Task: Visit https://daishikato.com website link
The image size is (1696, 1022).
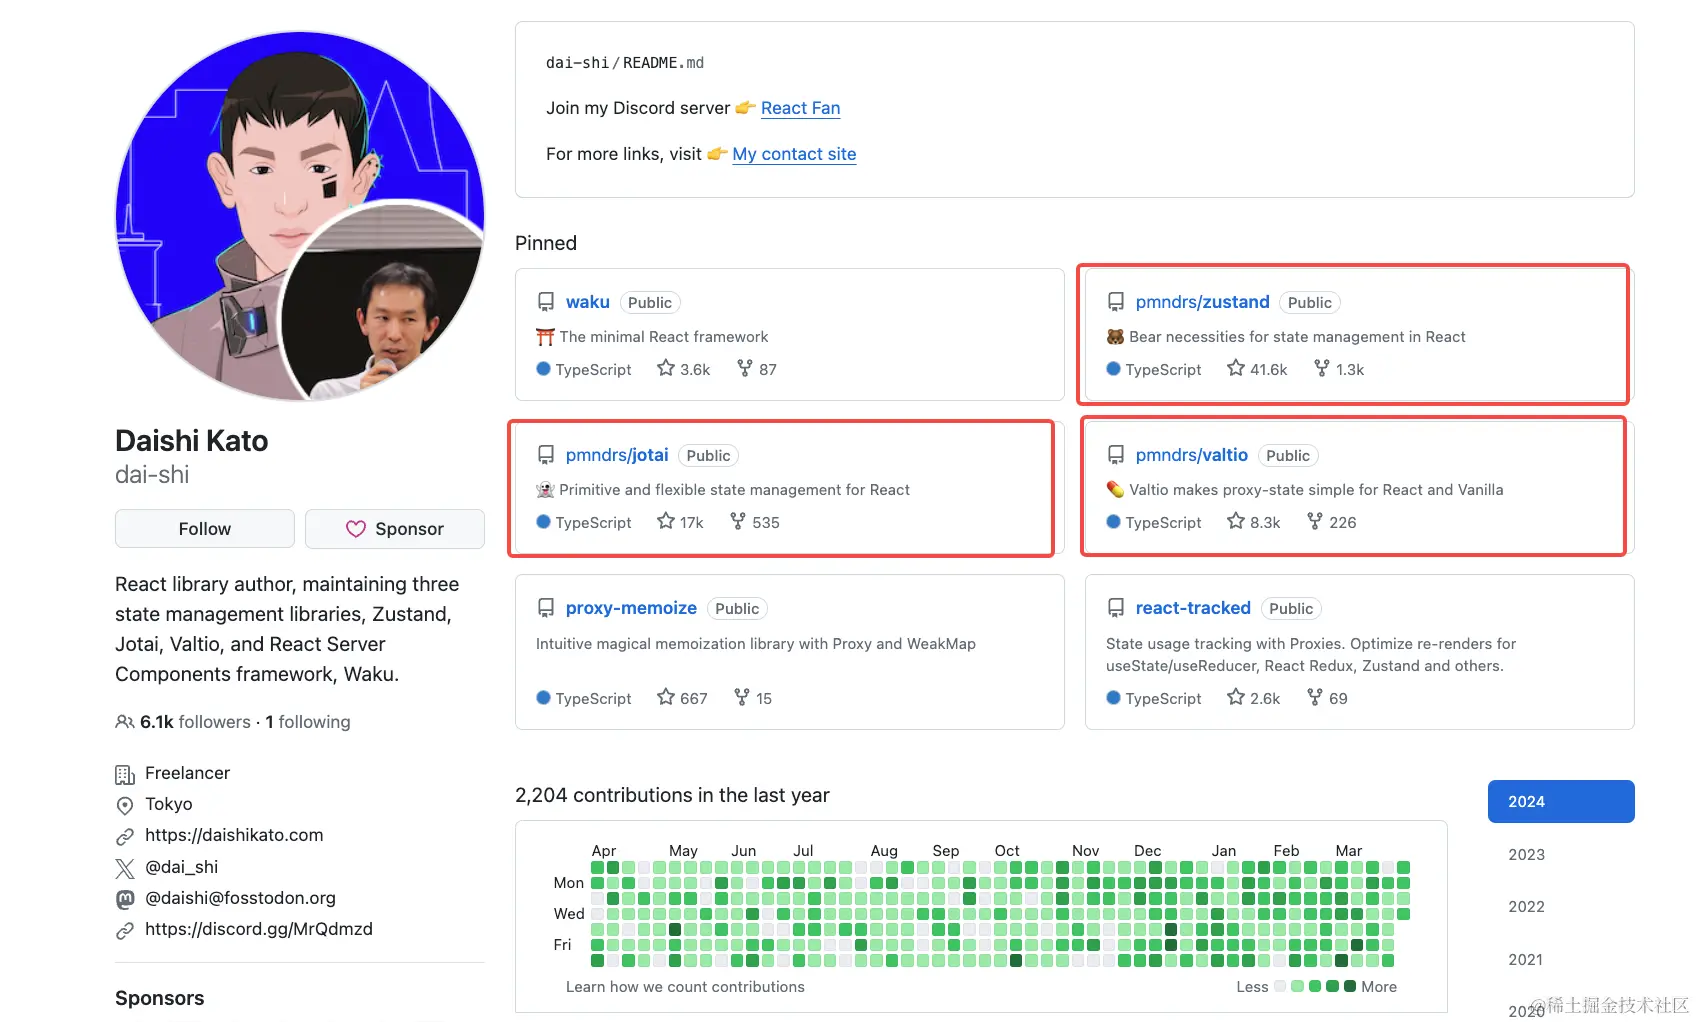Action: coord(234,835)
